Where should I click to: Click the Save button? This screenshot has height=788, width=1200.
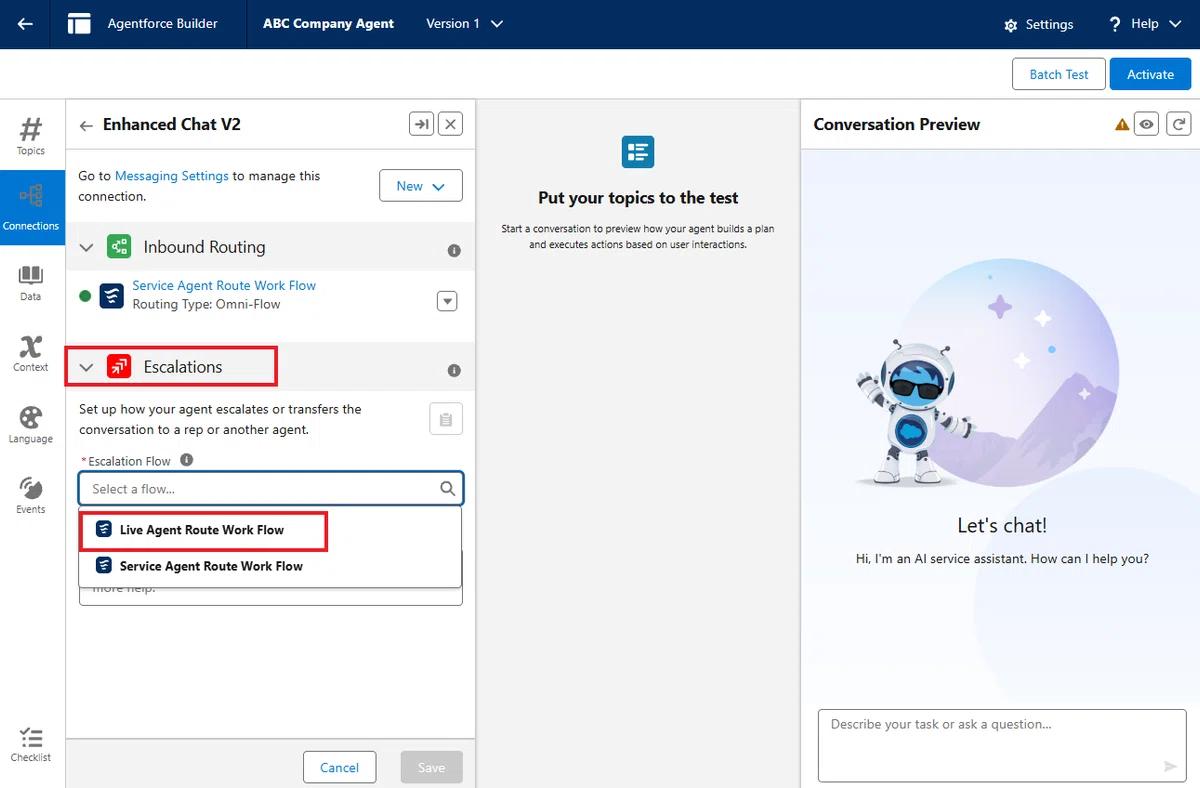pos(431,767)
